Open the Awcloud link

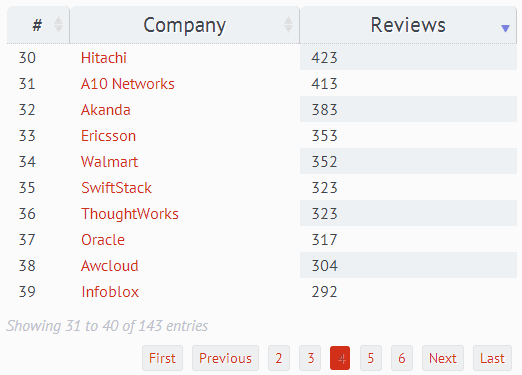coord(110,266)
